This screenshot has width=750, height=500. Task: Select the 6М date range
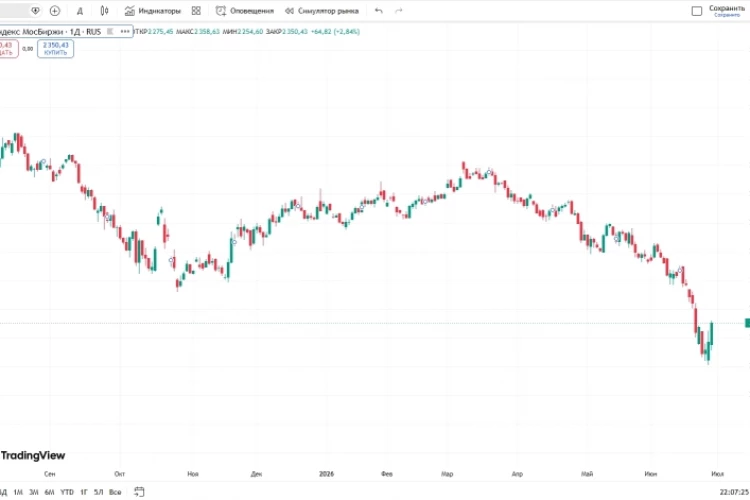(x=49, y=492)
